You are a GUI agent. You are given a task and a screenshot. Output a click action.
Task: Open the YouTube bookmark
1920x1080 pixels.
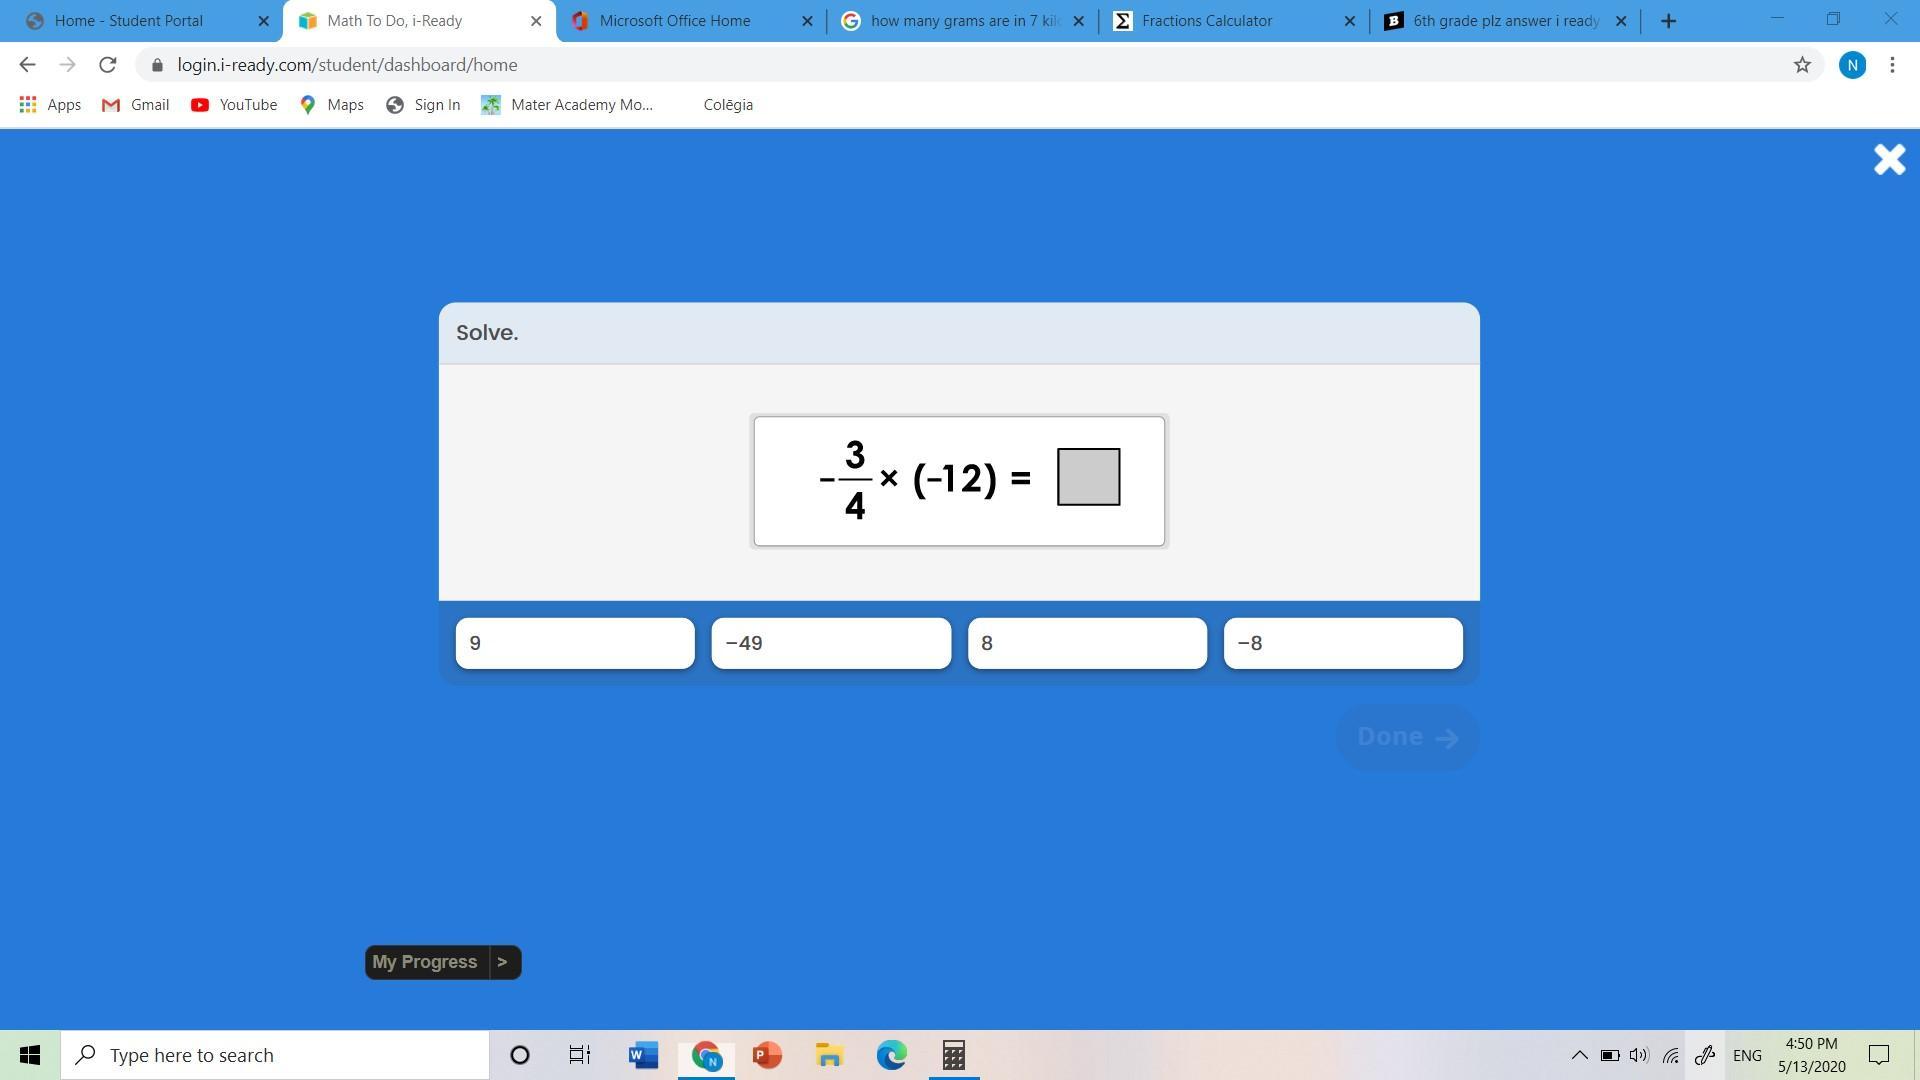coord(234,105)
